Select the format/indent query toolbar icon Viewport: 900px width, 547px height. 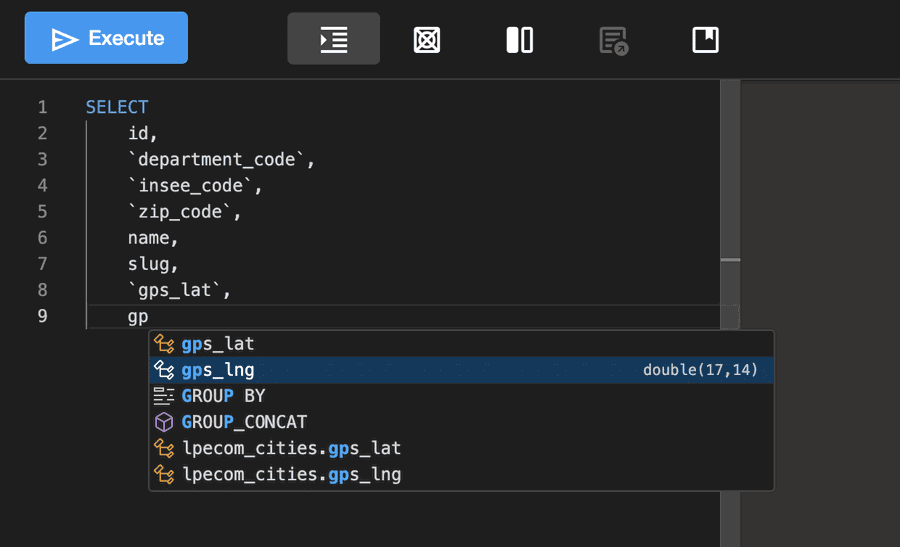tap(333, 39)
